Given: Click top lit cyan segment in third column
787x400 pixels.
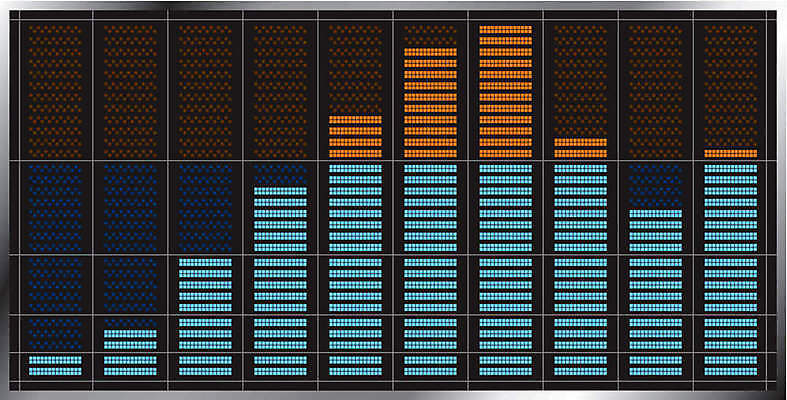Looking at the screenshot, I should (x=205, y=262).
